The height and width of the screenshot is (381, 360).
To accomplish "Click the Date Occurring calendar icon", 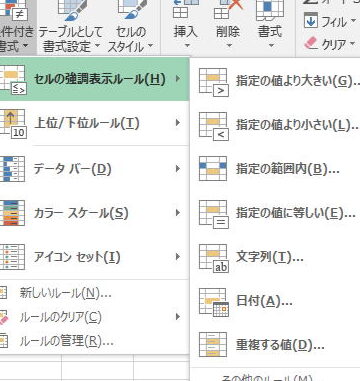I will 214,302.
